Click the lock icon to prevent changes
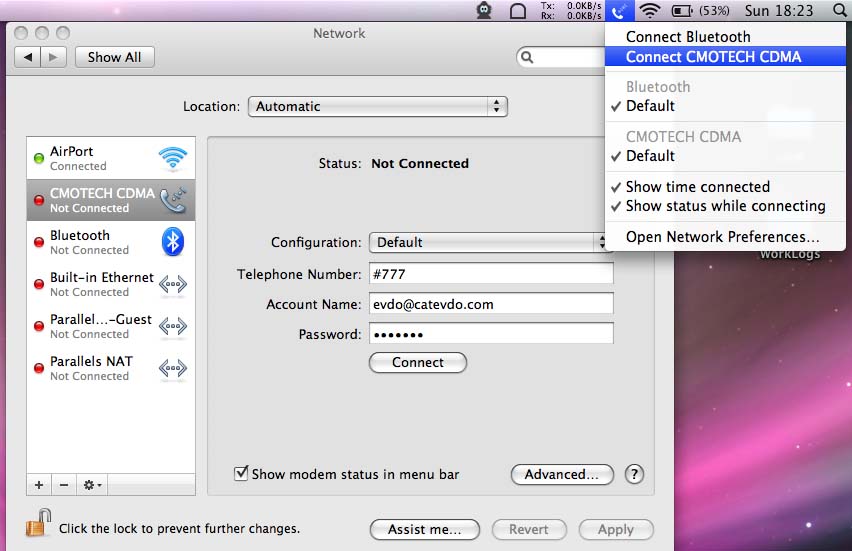The width and height of the screenshot is (852, 551). (x=39, y=523)
